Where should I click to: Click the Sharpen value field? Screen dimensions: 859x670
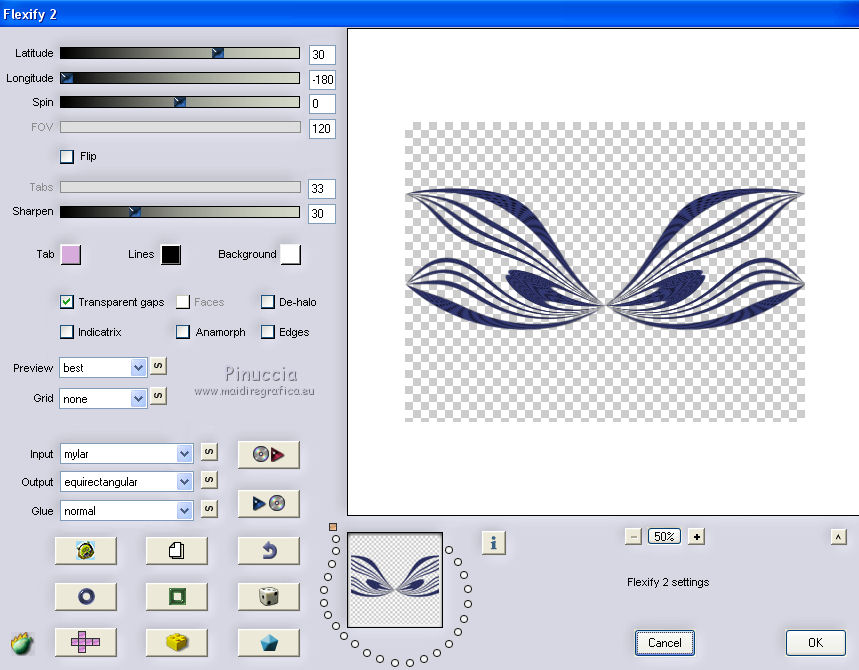[322, 214]
